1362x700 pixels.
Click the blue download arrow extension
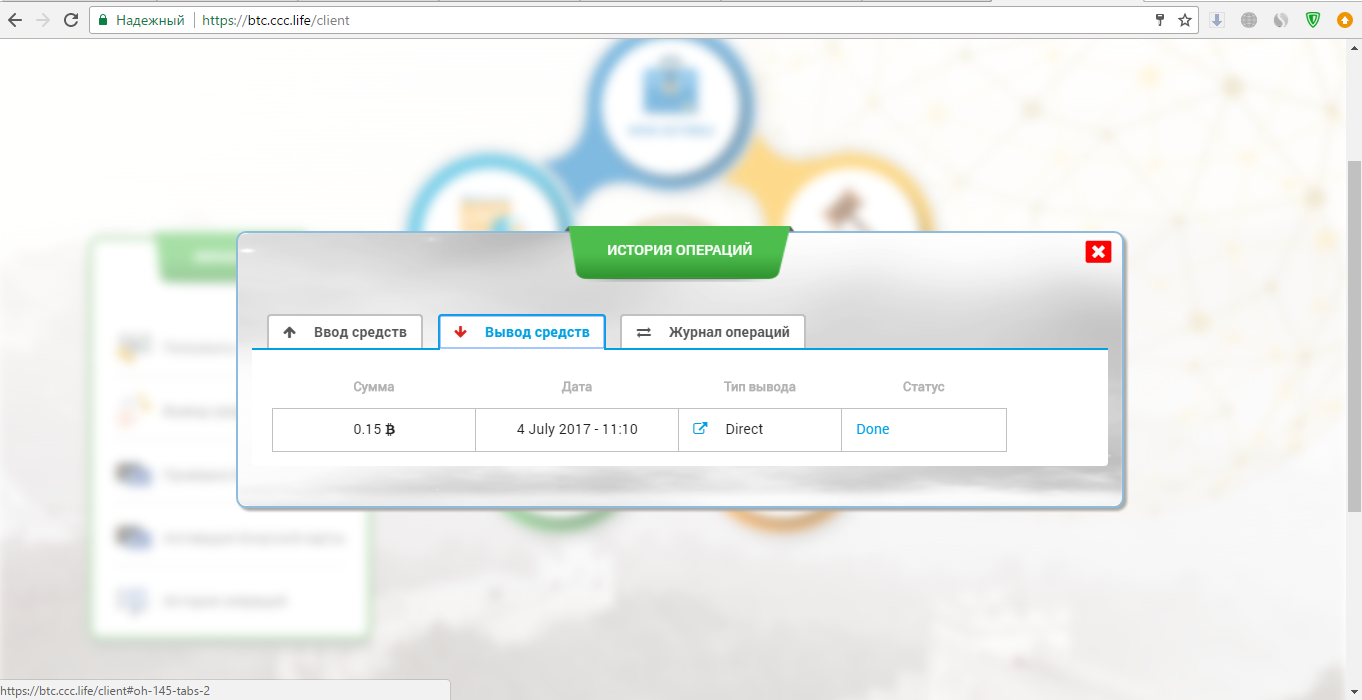pyautogui.click(x=1217, y=20)
